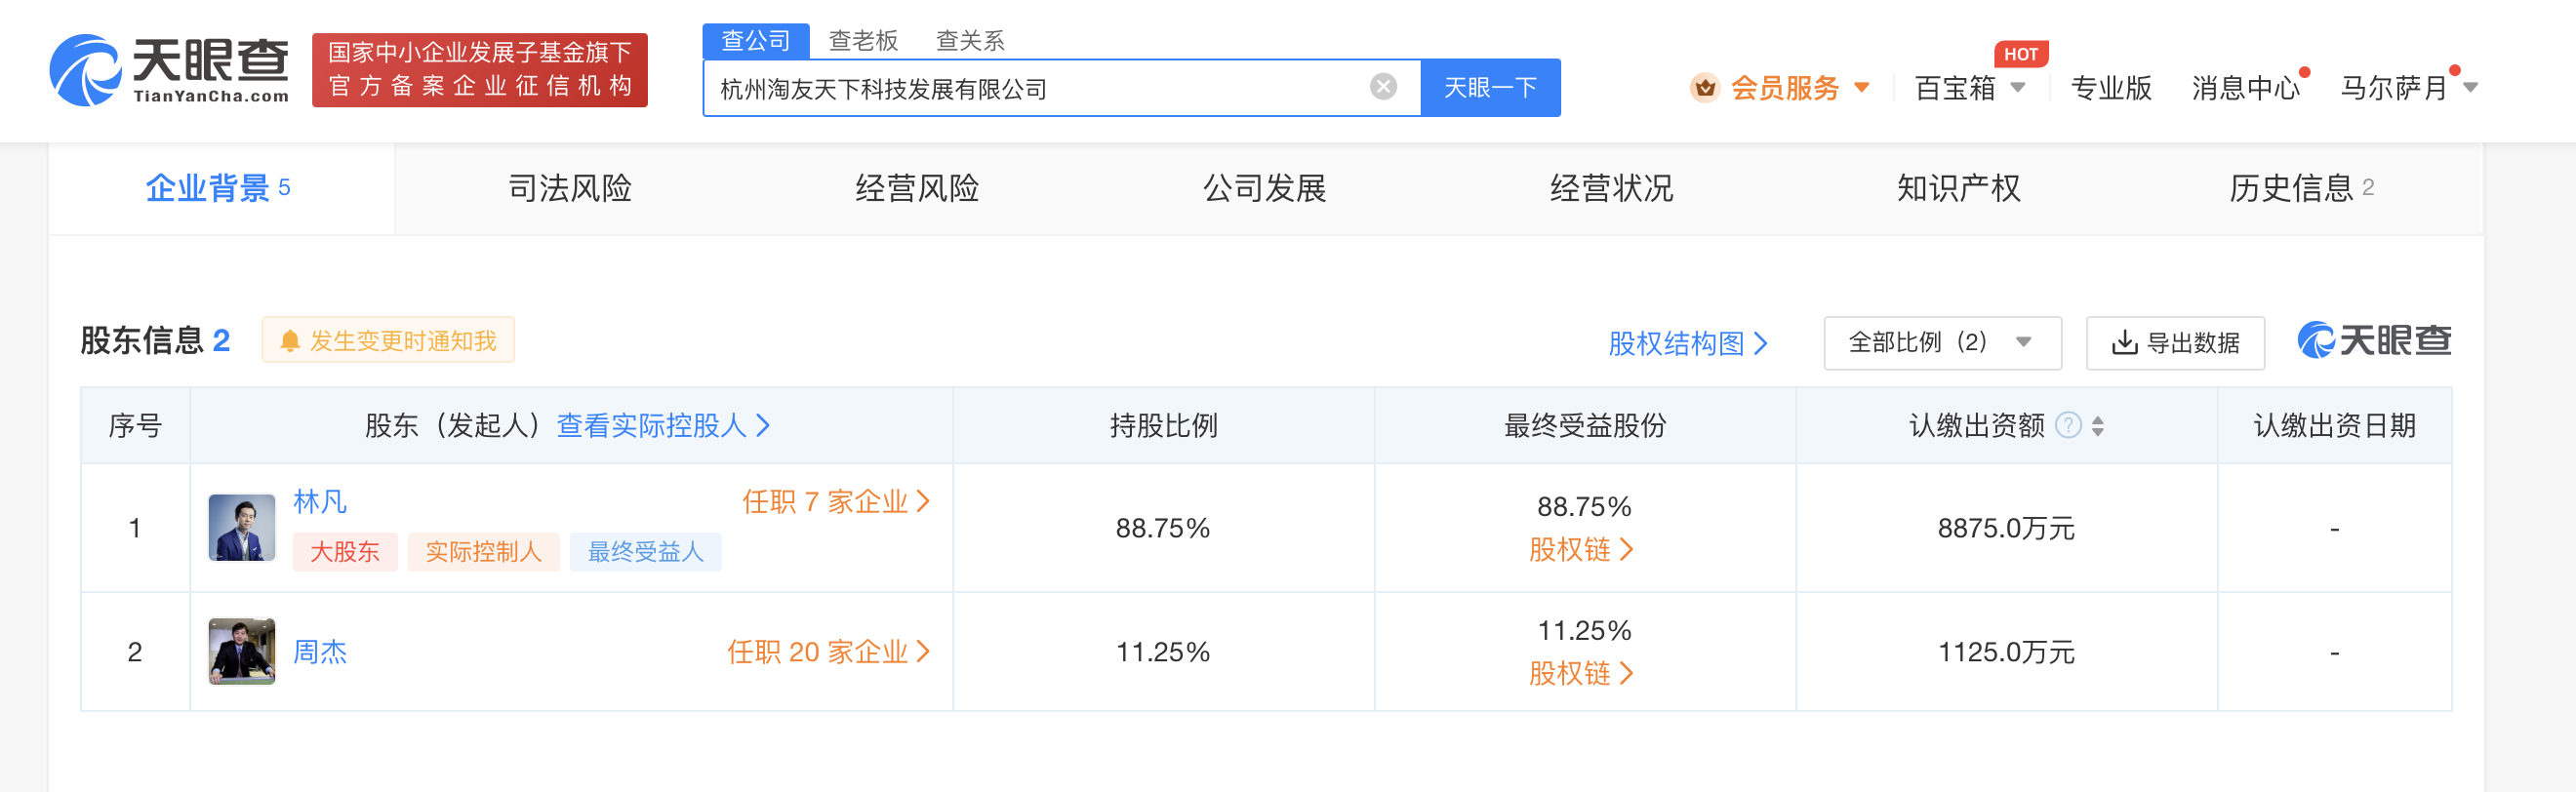
Task: Click the TianYanCha logo icon
Action: coord(86,70)
